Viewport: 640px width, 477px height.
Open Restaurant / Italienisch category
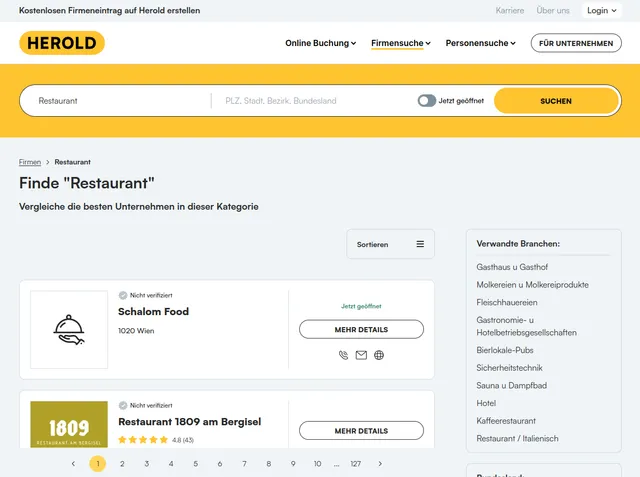[x=517, y=438]
